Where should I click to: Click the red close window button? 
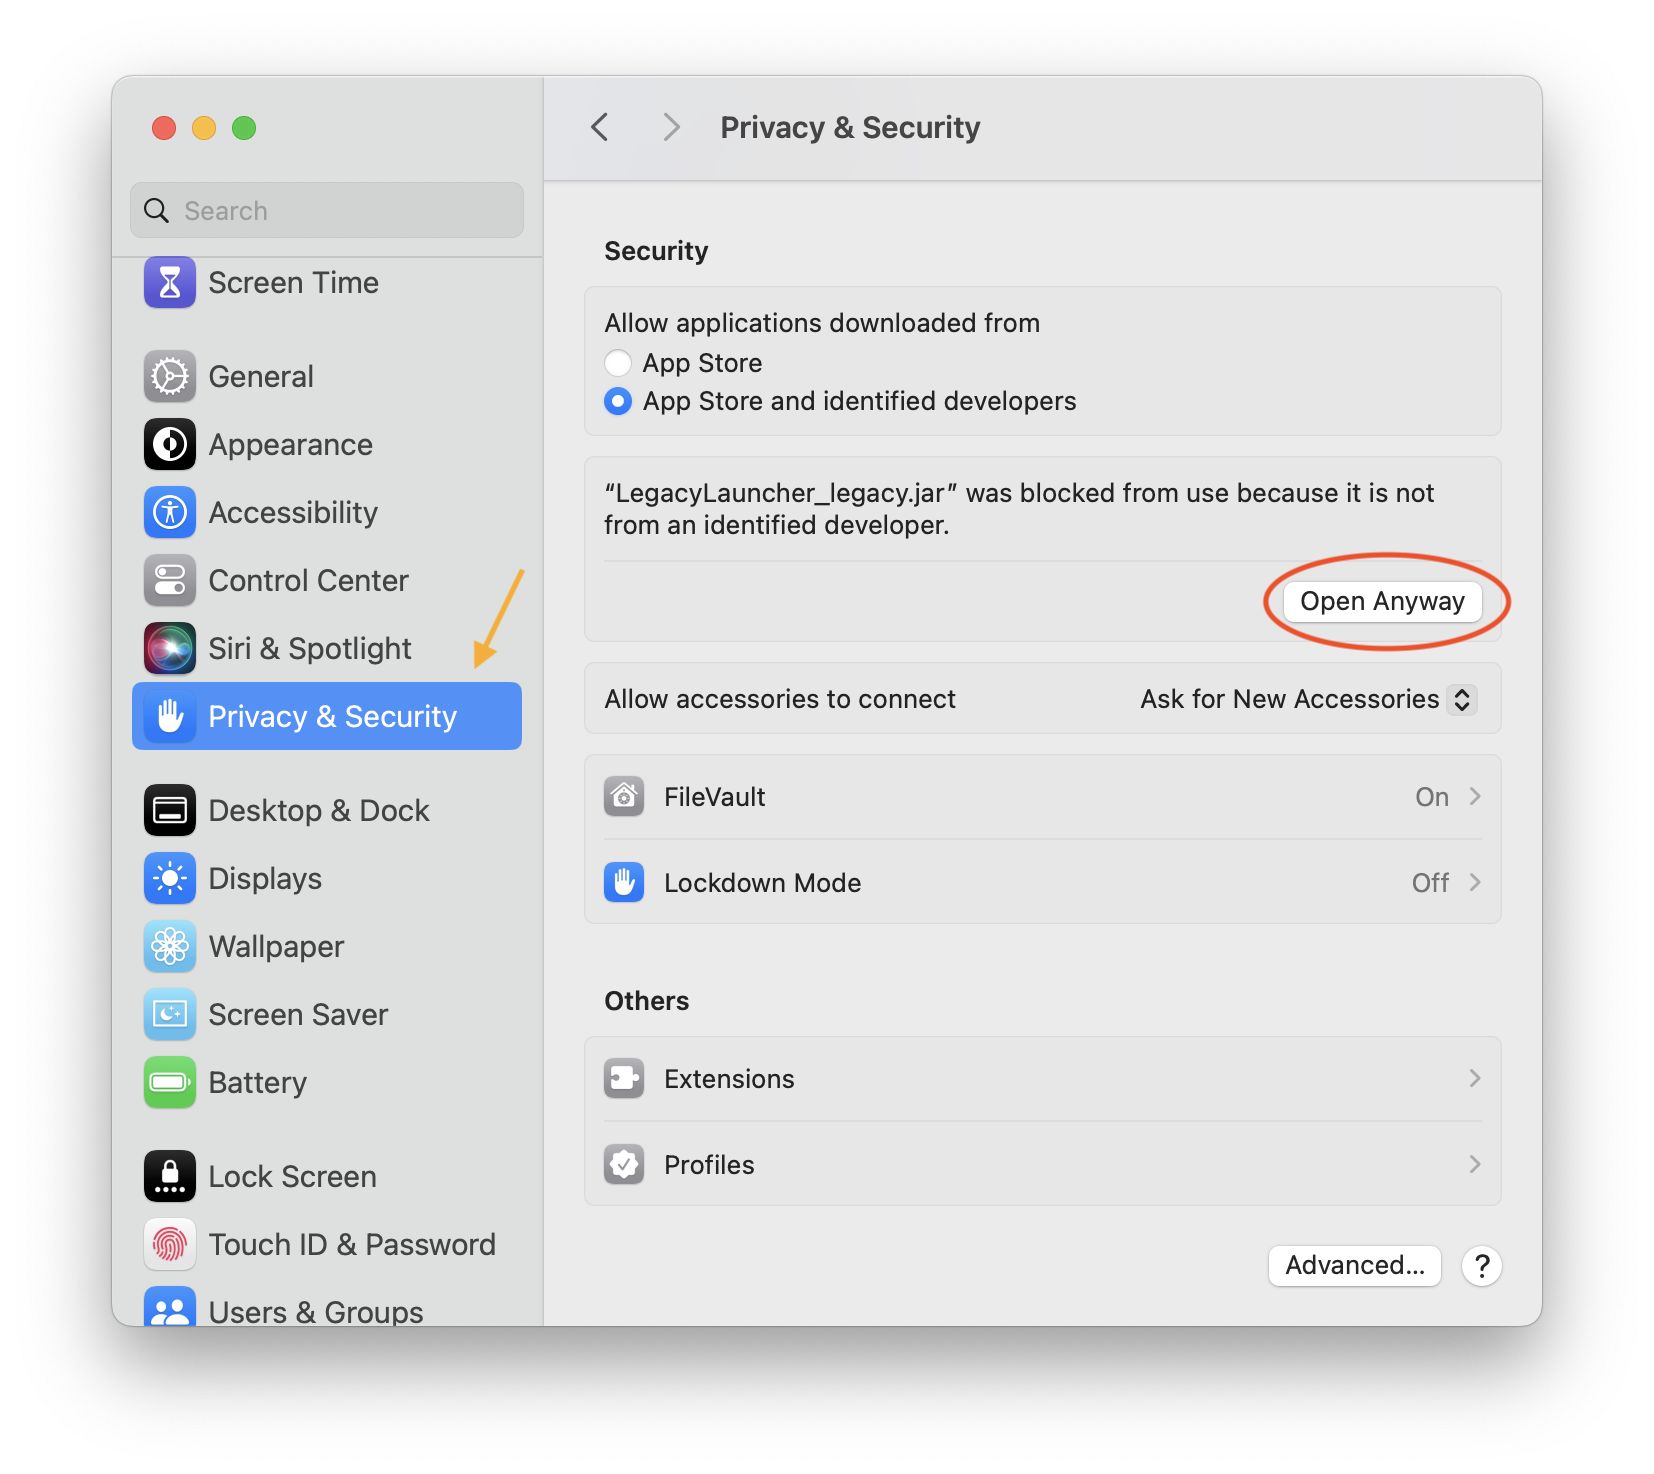[164, 128]
